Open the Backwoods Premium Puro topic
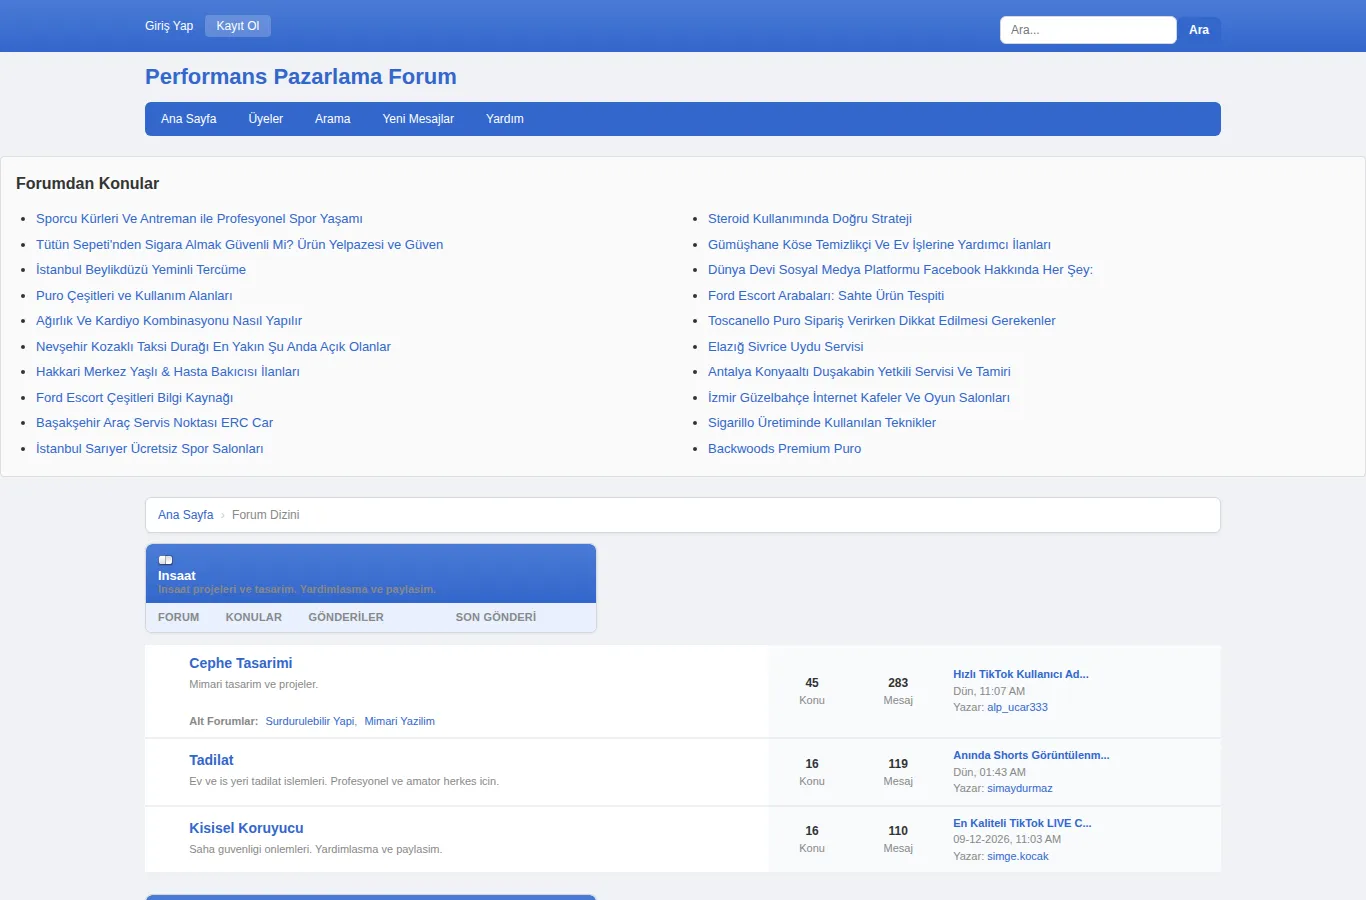This screenshot has height=900, width=1366. (784, 449)
